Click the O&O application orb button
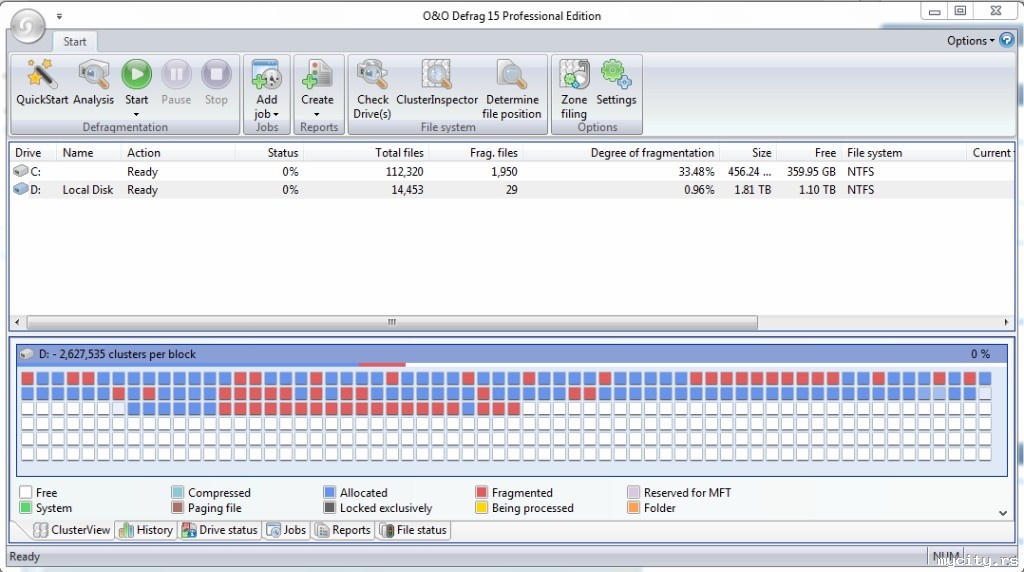The height and width of the screenshot is (572, 1024). point(28,26)
